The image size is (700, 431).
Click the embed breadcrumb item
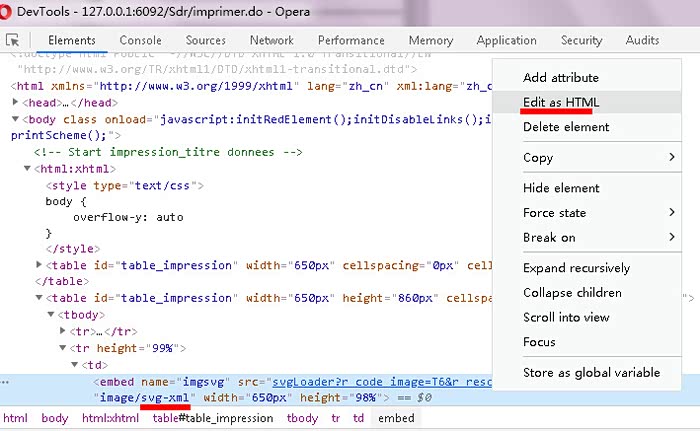pyautogui.click(x=396, y=418)
